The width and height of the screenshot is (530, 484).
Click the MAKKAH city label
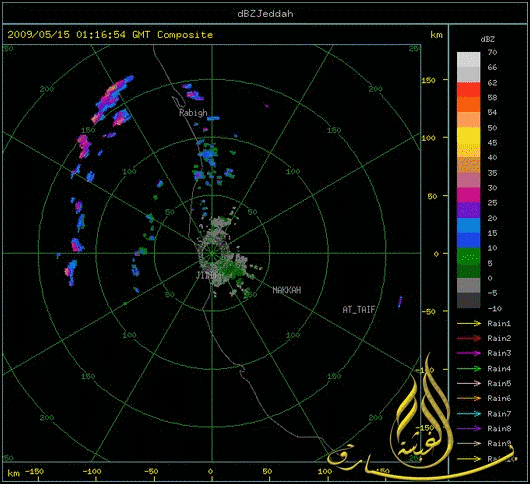point(287,290)
